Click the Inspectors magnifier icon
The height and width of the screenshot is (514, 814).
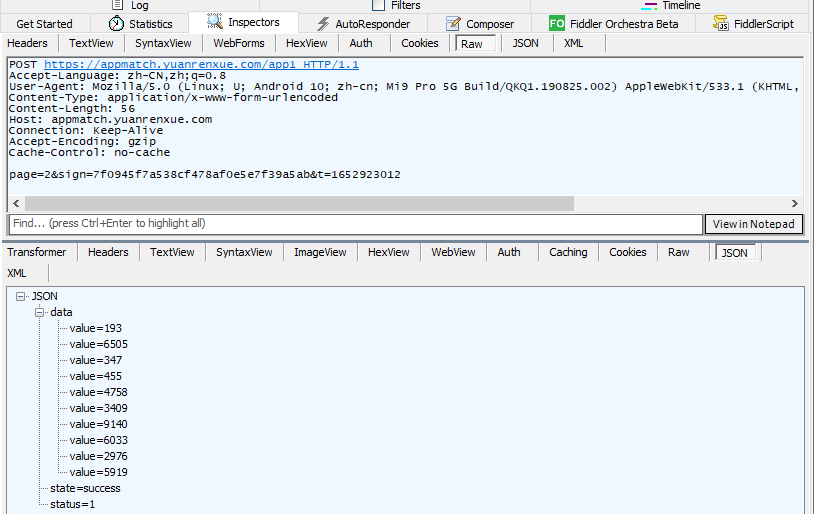click(214, 21)
